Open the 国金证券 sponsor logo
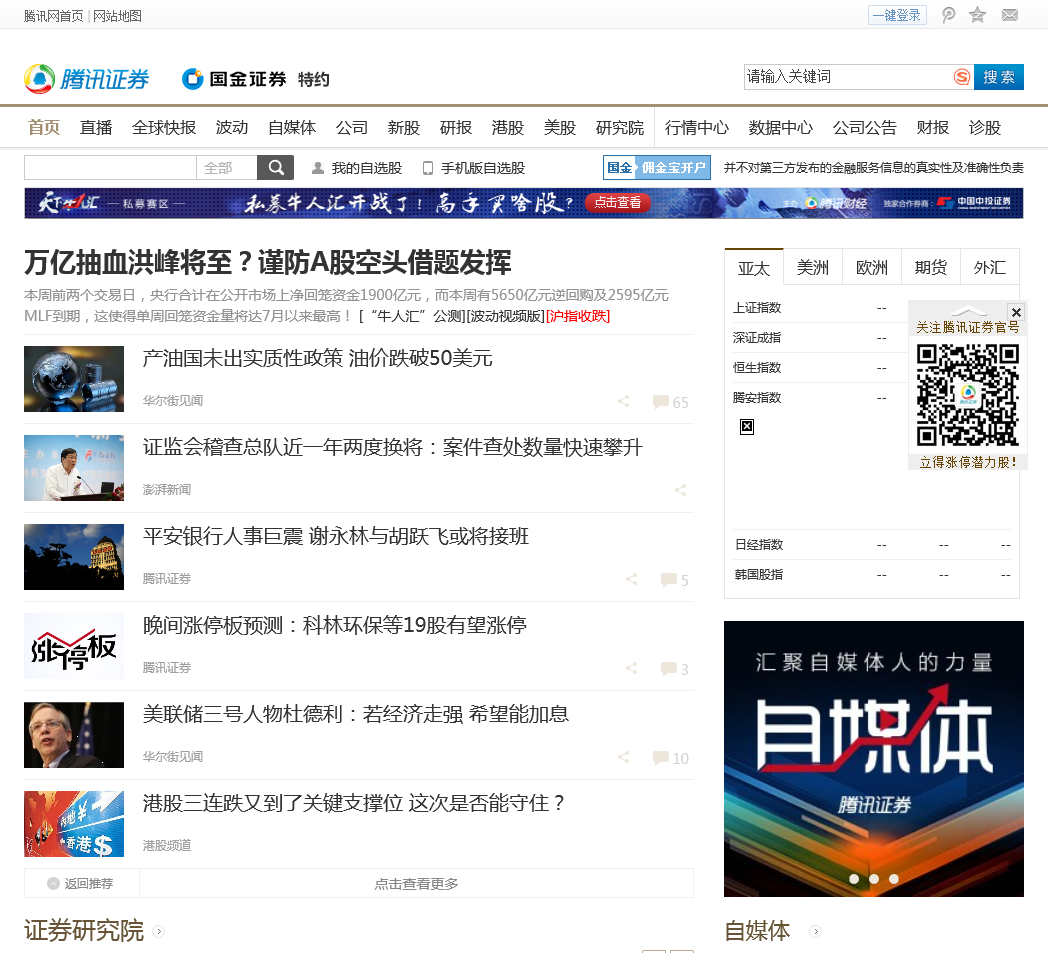1048x953 pixels. [235, 79]
